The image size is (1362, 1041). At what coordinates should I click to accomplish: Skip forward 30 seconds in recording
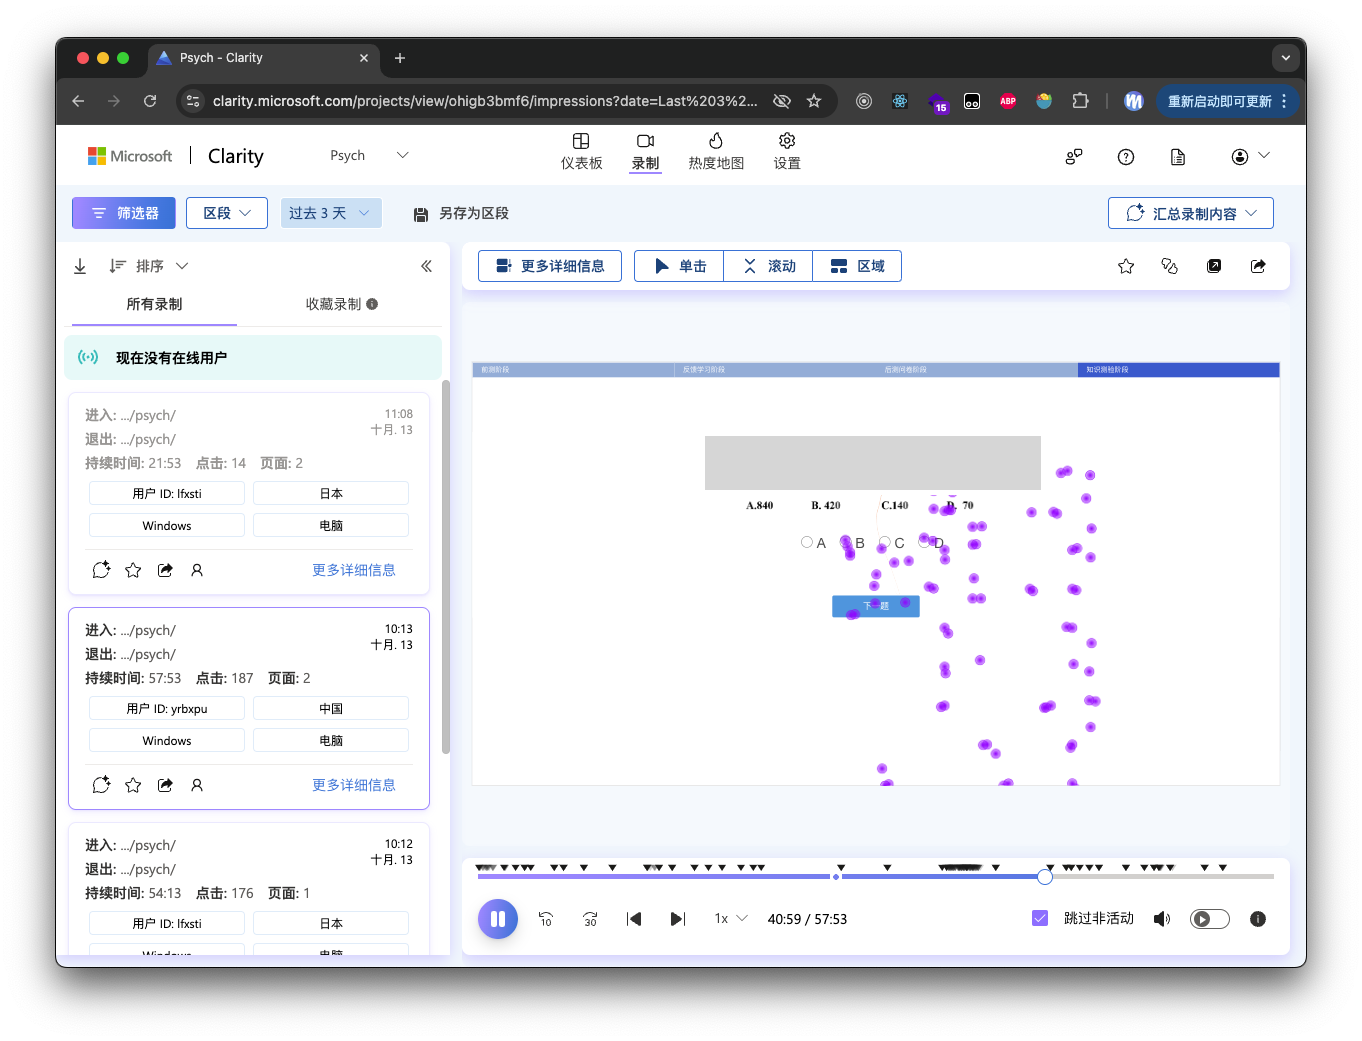590,919
